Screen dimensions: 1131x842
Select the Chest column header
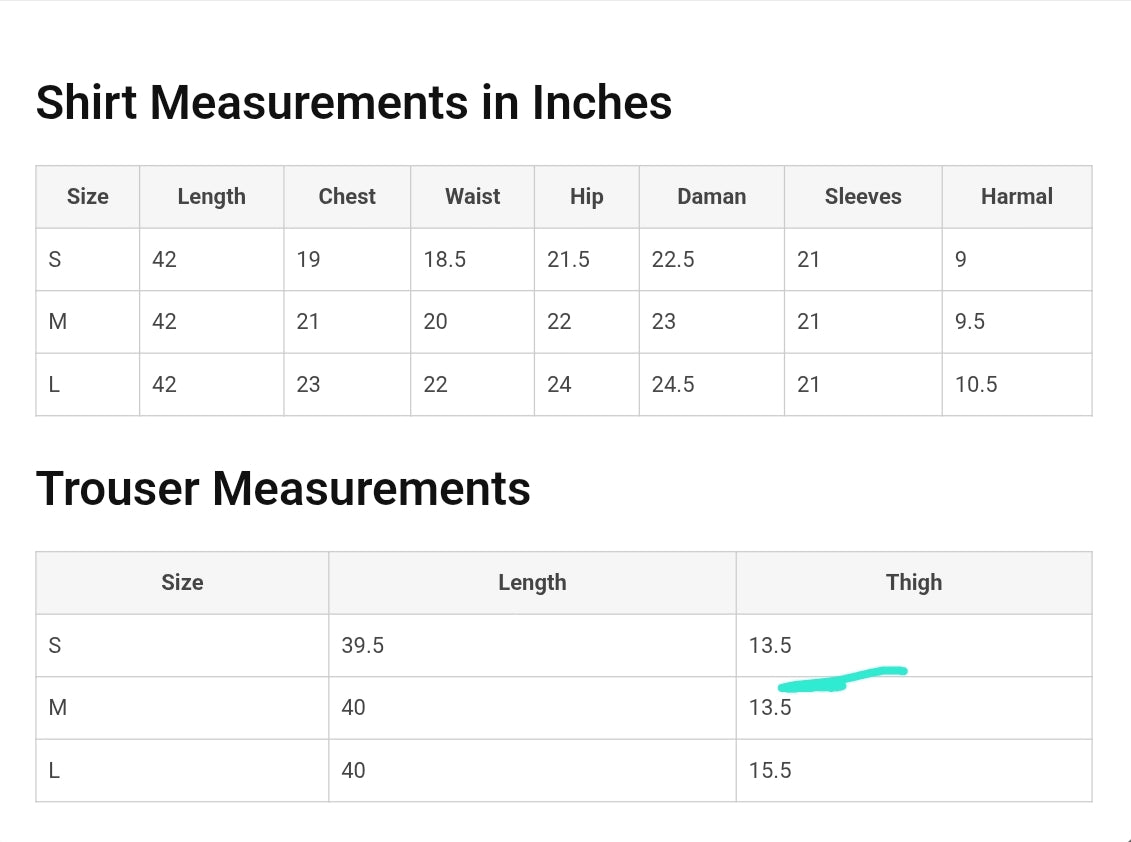pos(347,197)
